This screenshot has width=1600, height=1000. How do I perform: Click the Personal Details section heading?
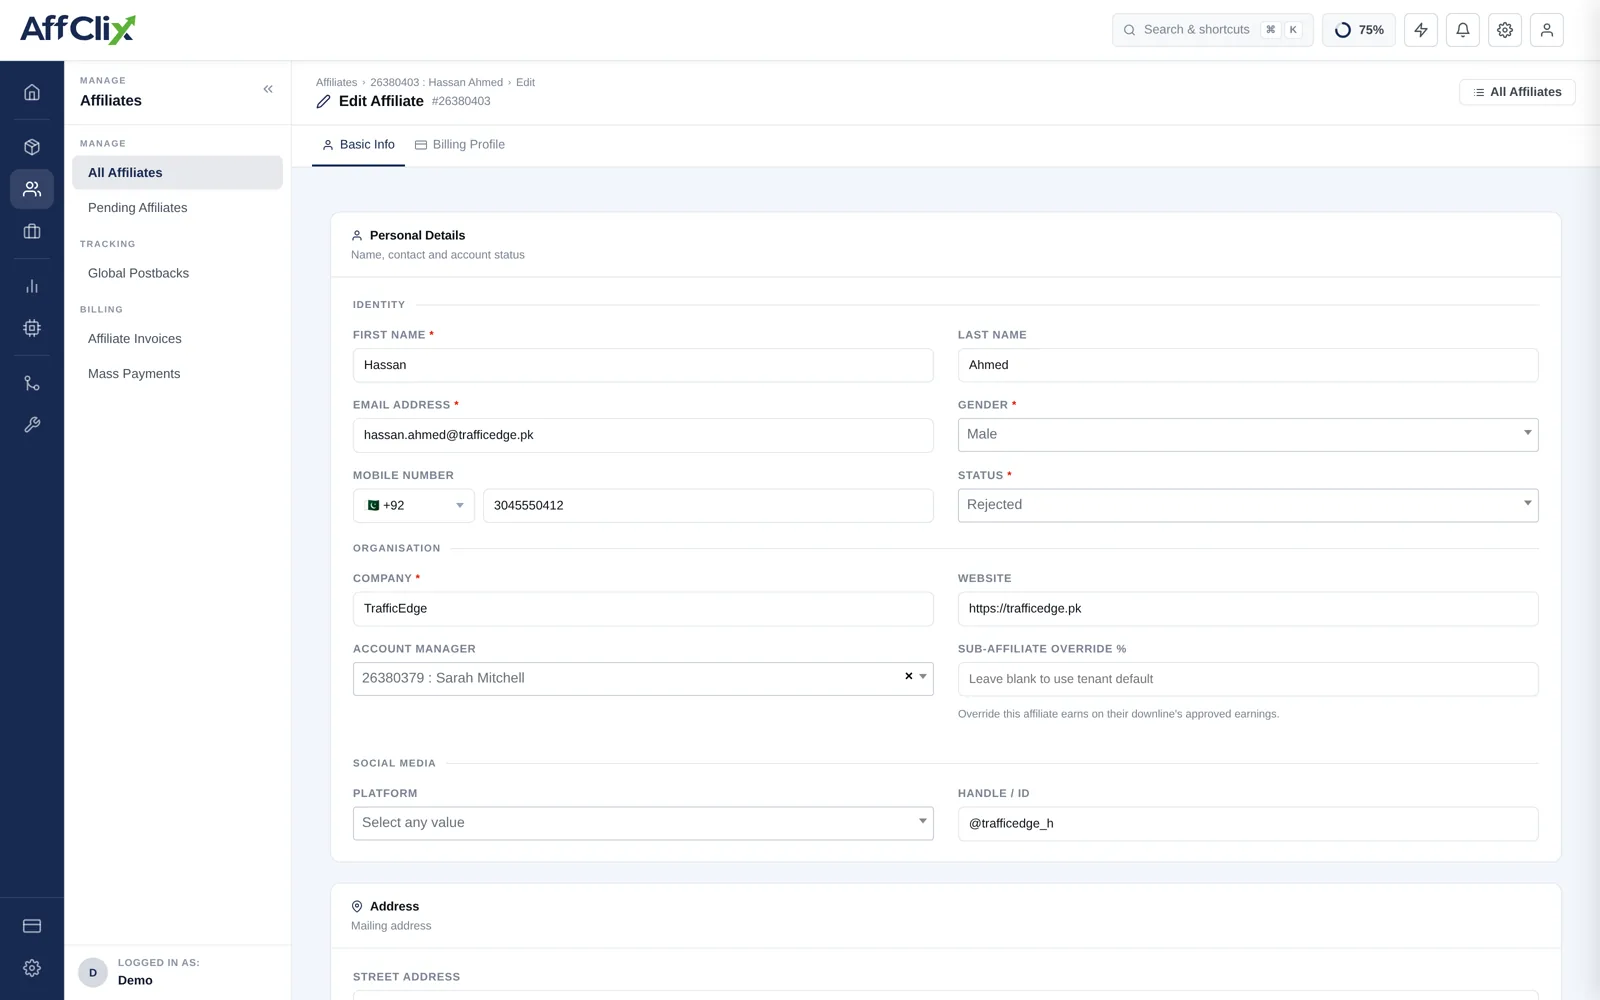417,235
